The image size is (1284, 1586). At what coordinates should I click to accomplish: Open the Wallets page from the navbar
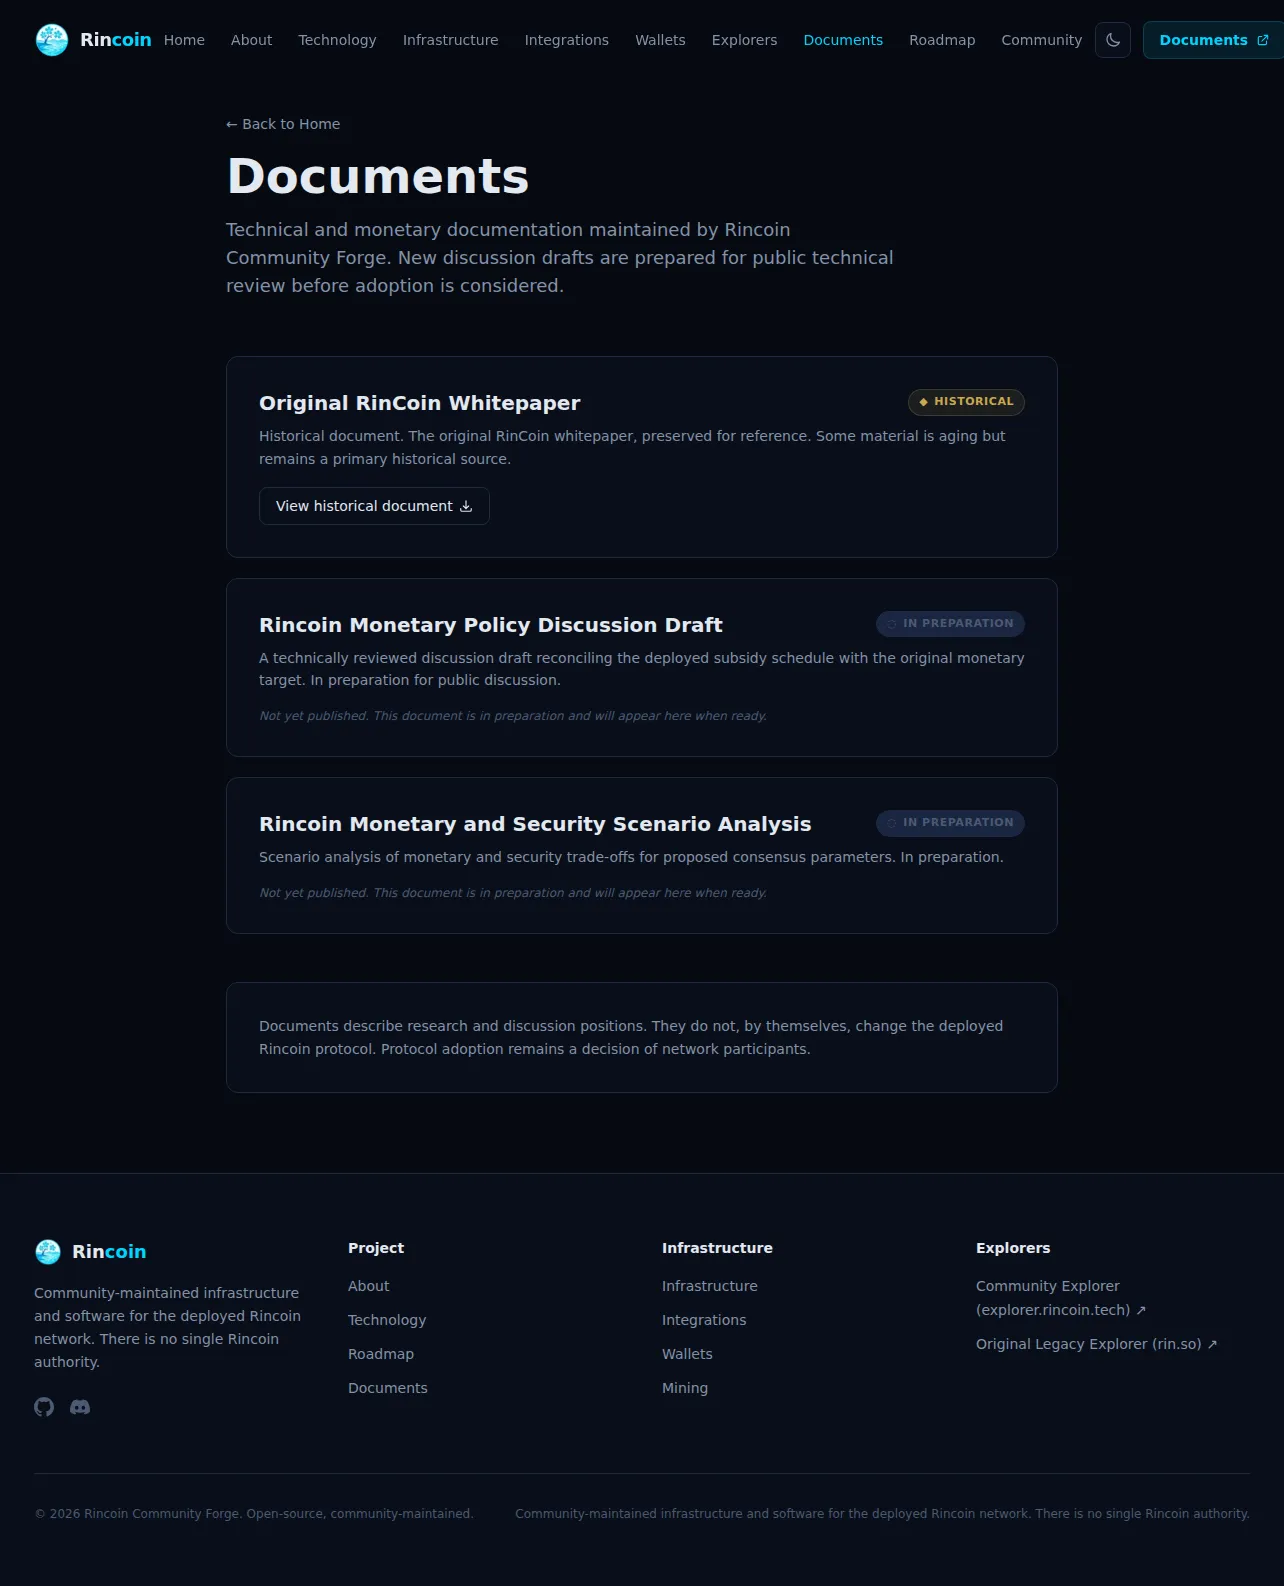[x=660, y=40]
